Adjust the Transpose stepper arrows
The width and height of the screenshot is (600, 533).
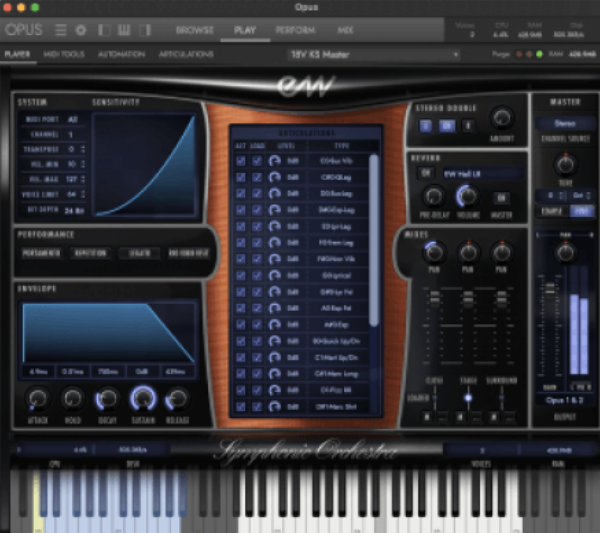(83, 149)
